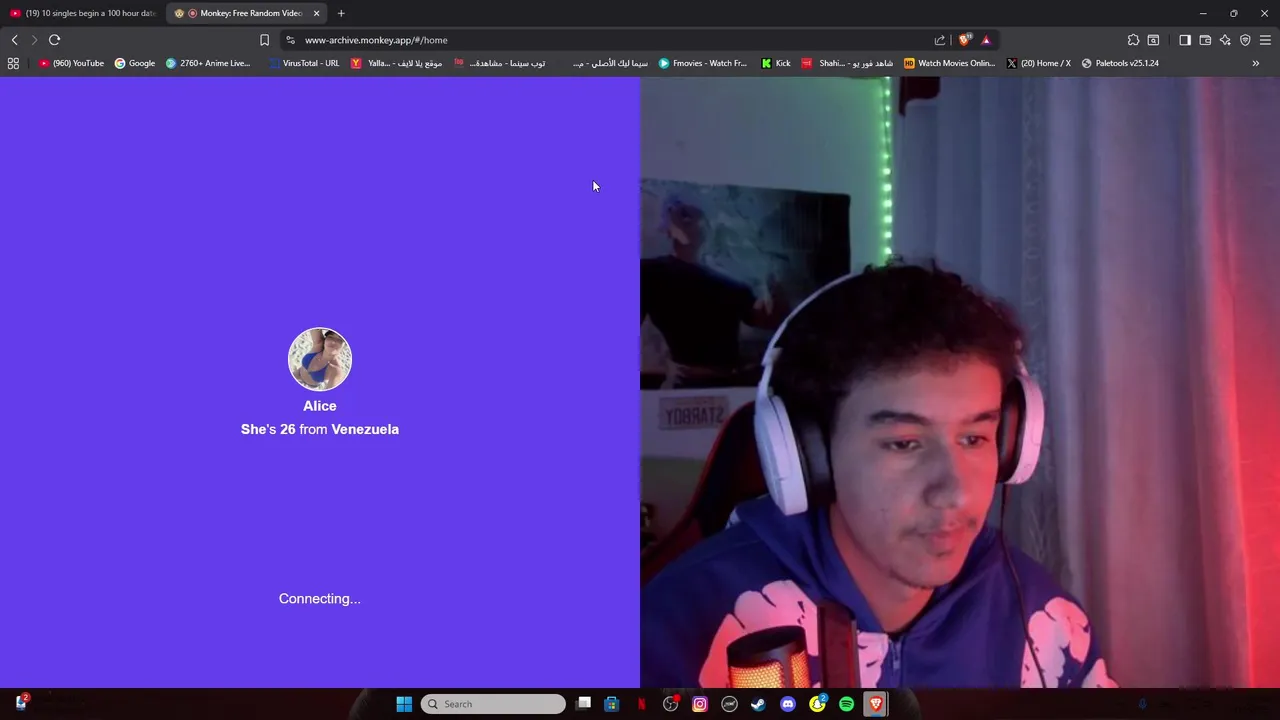This screenshot has width=1280, height=720.
Task: Reload the Monkey page
Action: coord(54,40)
